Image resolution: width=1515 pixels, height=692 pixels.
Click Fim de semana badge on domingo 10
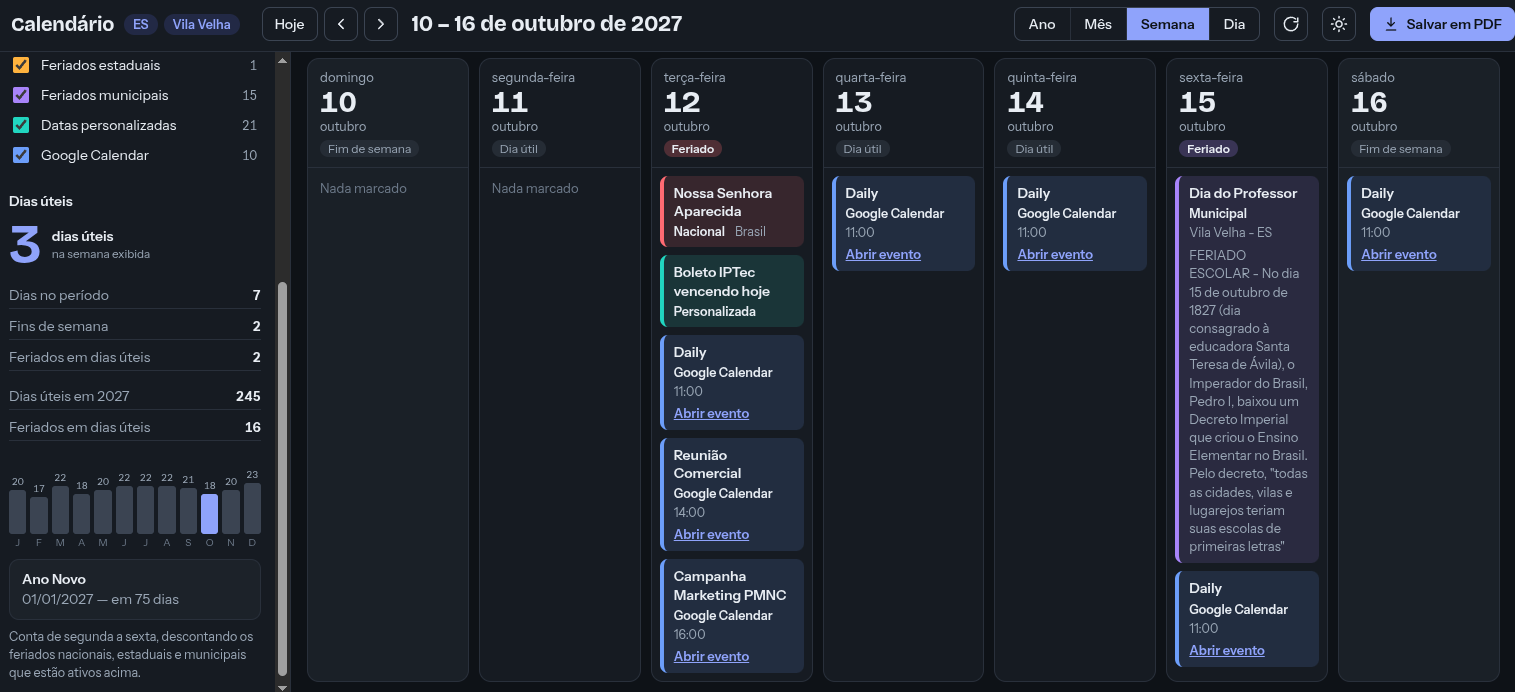(369, 149)
